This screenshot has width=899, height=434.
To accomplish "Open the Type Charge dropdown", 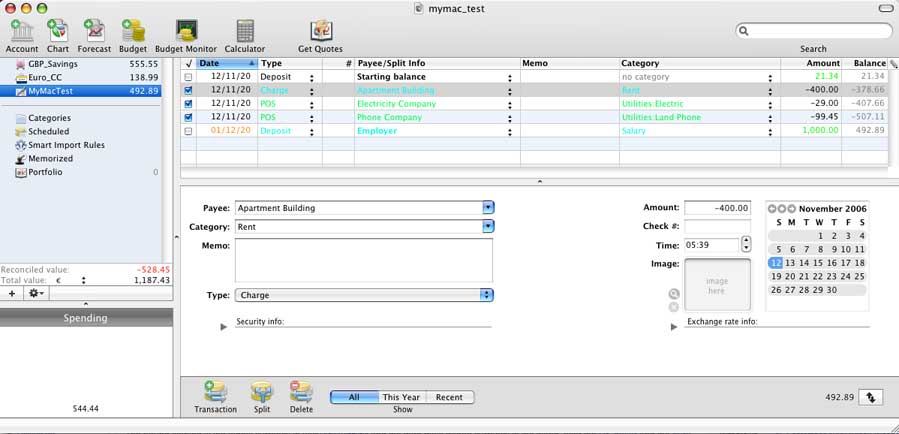I will coord(487,295).
